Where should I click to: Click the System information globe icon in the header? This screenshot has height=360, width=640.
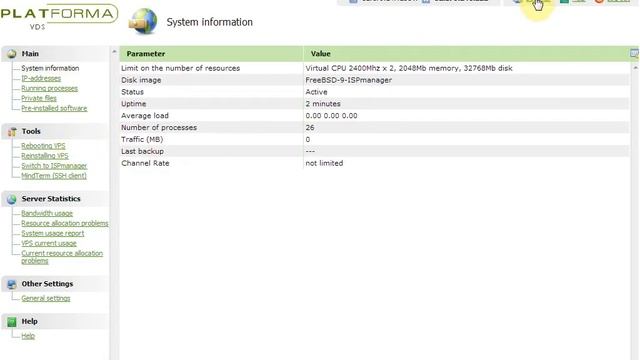pyautogui.click(x=143, y=21)
